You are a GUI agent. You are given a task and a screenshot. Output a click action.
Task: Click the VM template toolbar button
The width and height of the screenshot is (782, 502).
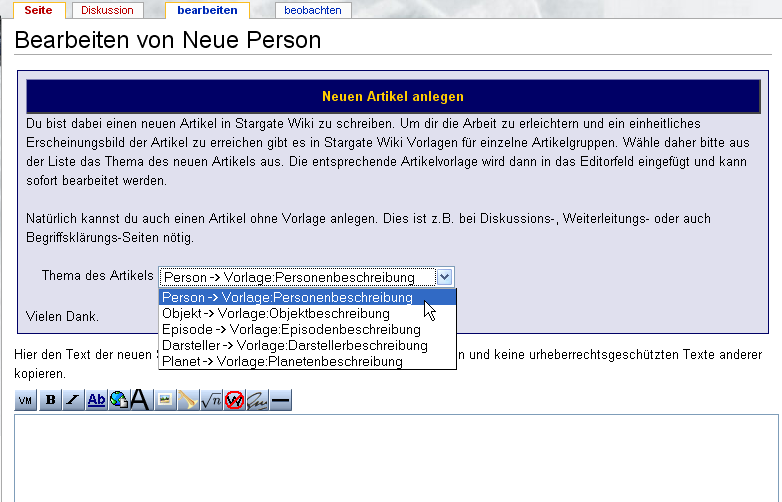tap(25, 400)
